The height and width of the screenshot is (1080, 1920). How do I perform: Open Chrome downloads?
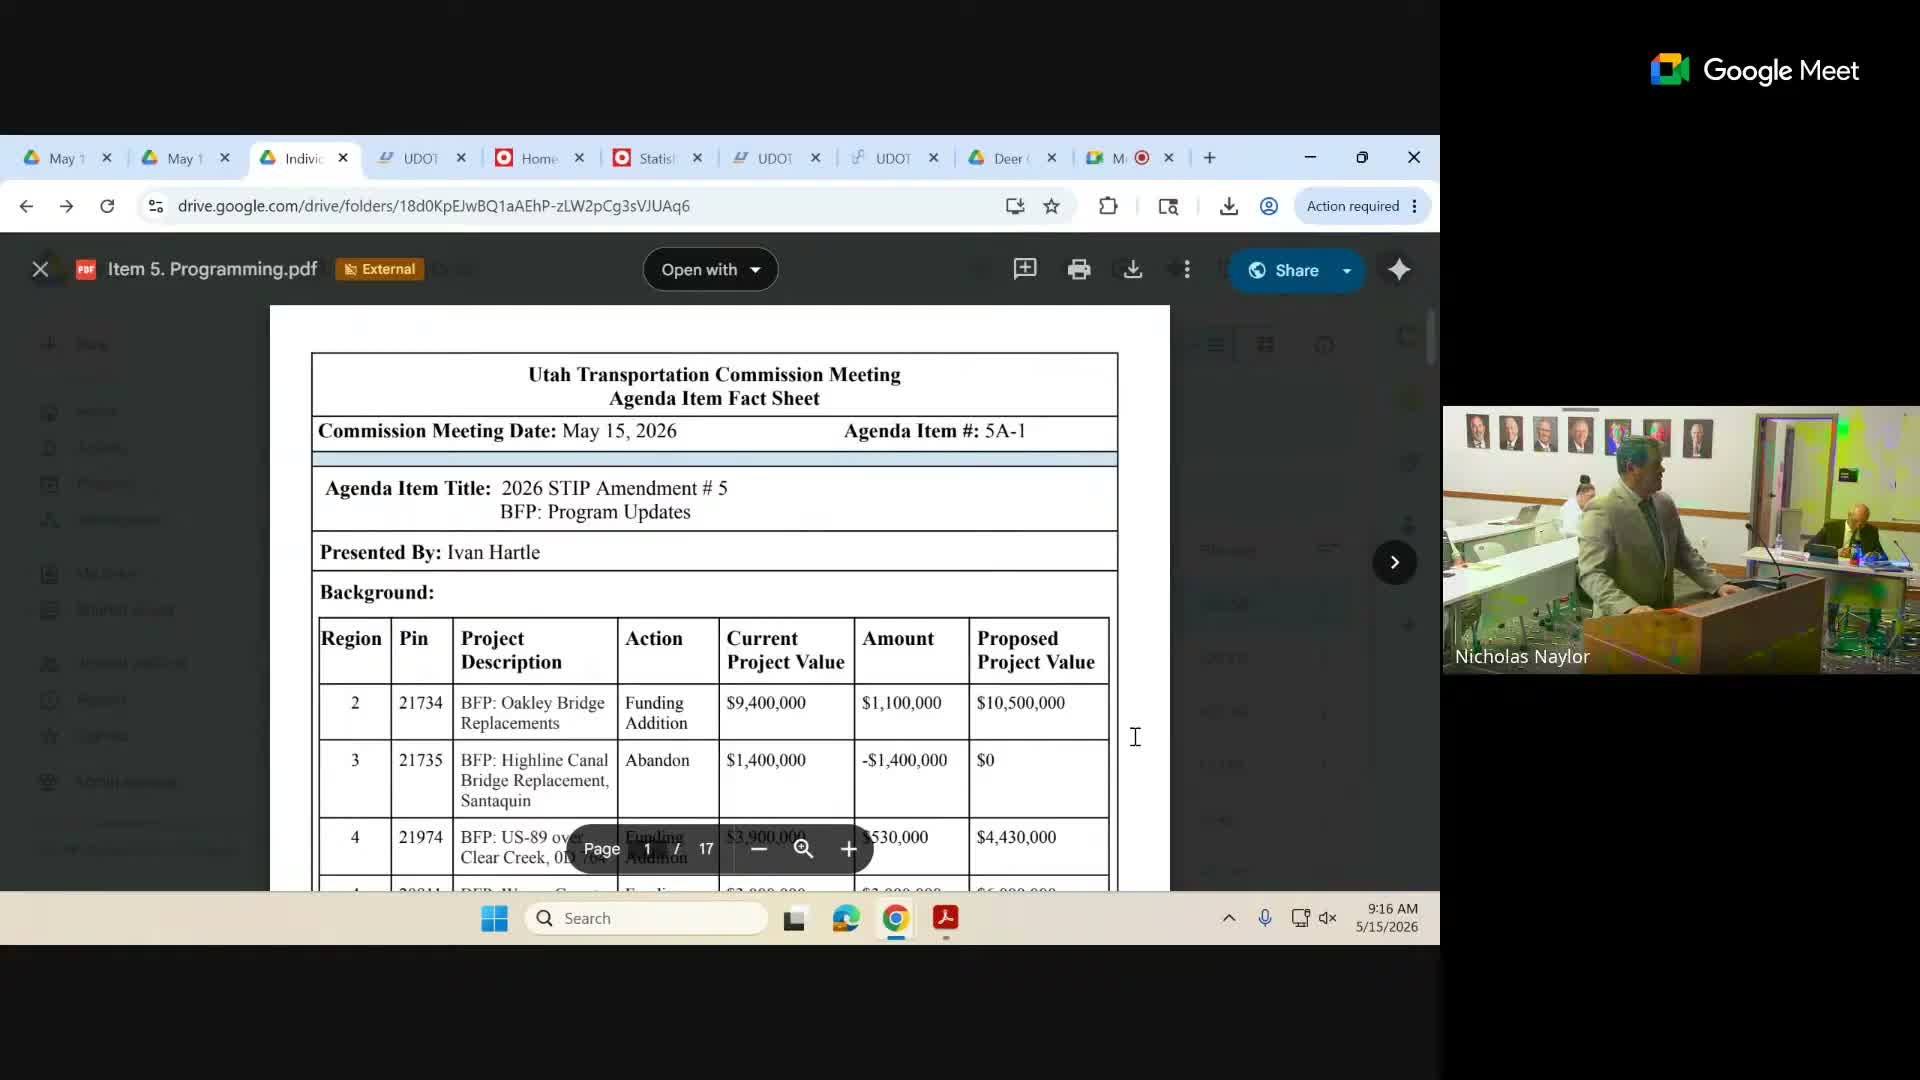pos(1229,206)
